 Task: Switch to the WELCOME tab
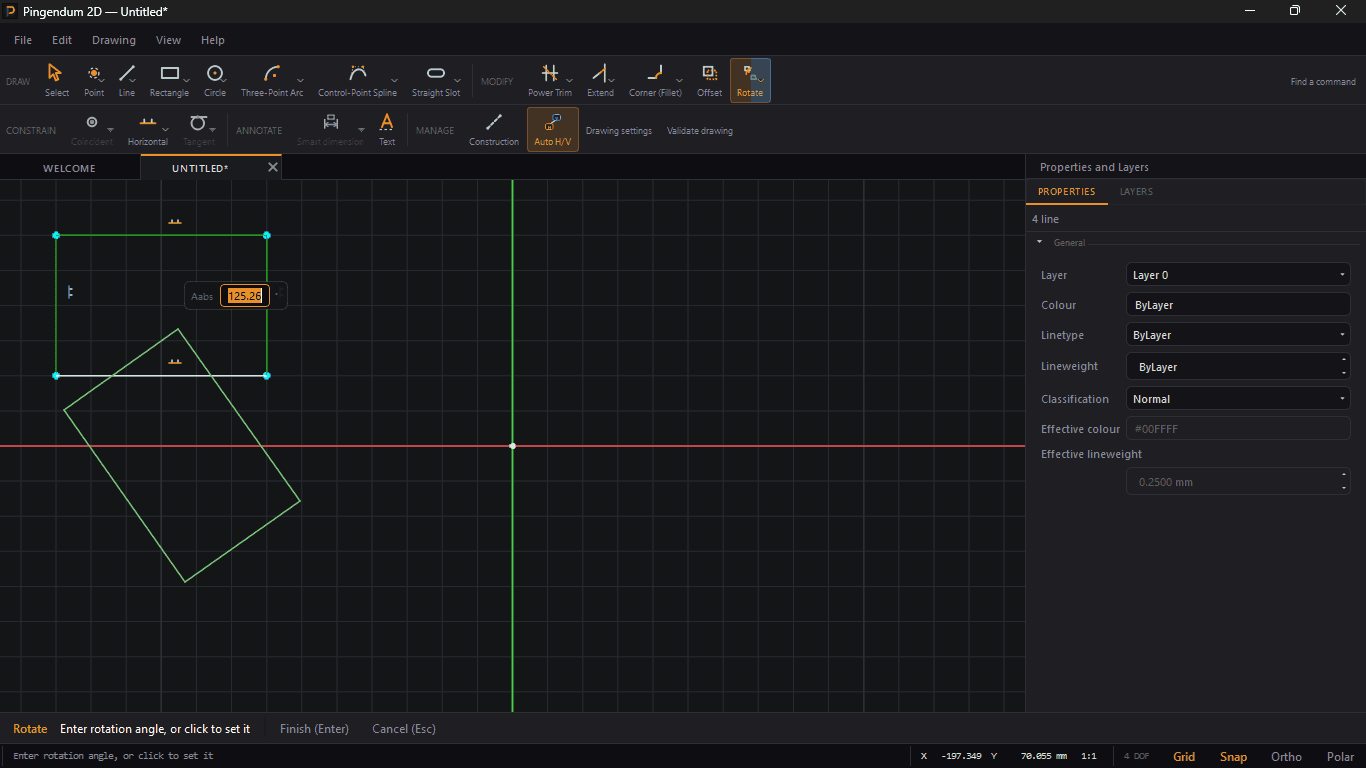pos(69,168)
